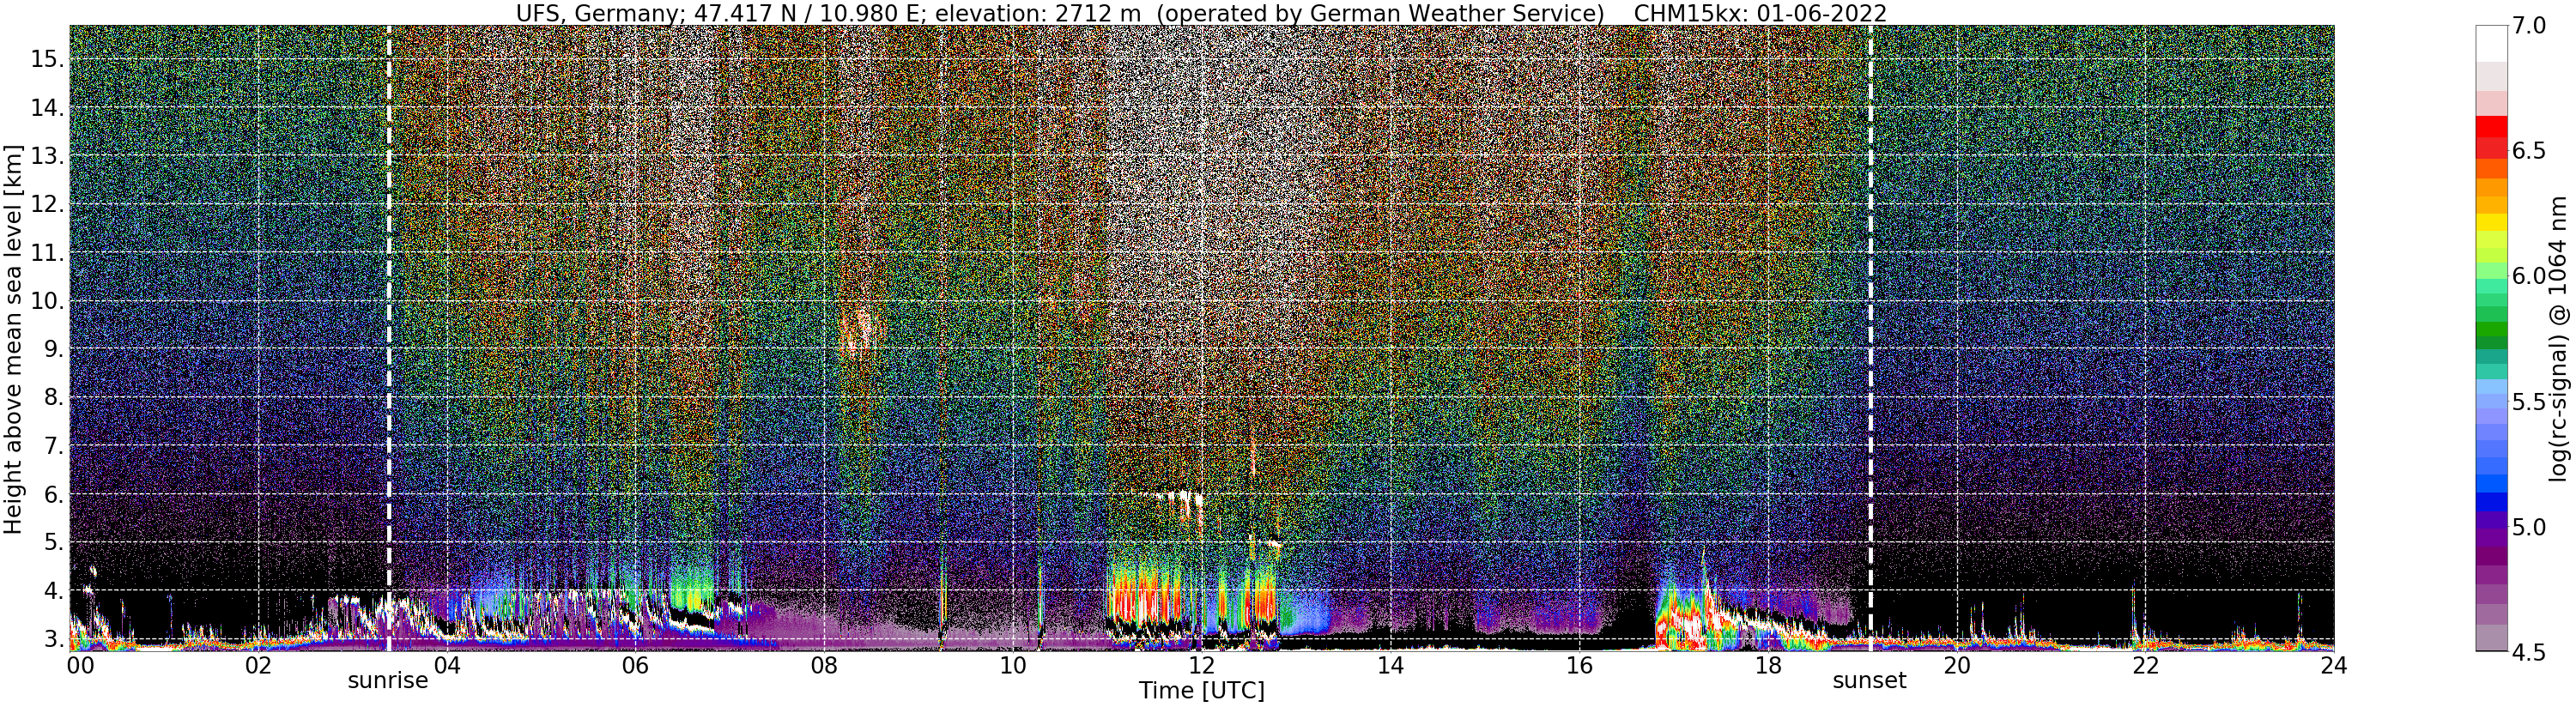Click the time tick label "18"

[x=1768, y=666]
